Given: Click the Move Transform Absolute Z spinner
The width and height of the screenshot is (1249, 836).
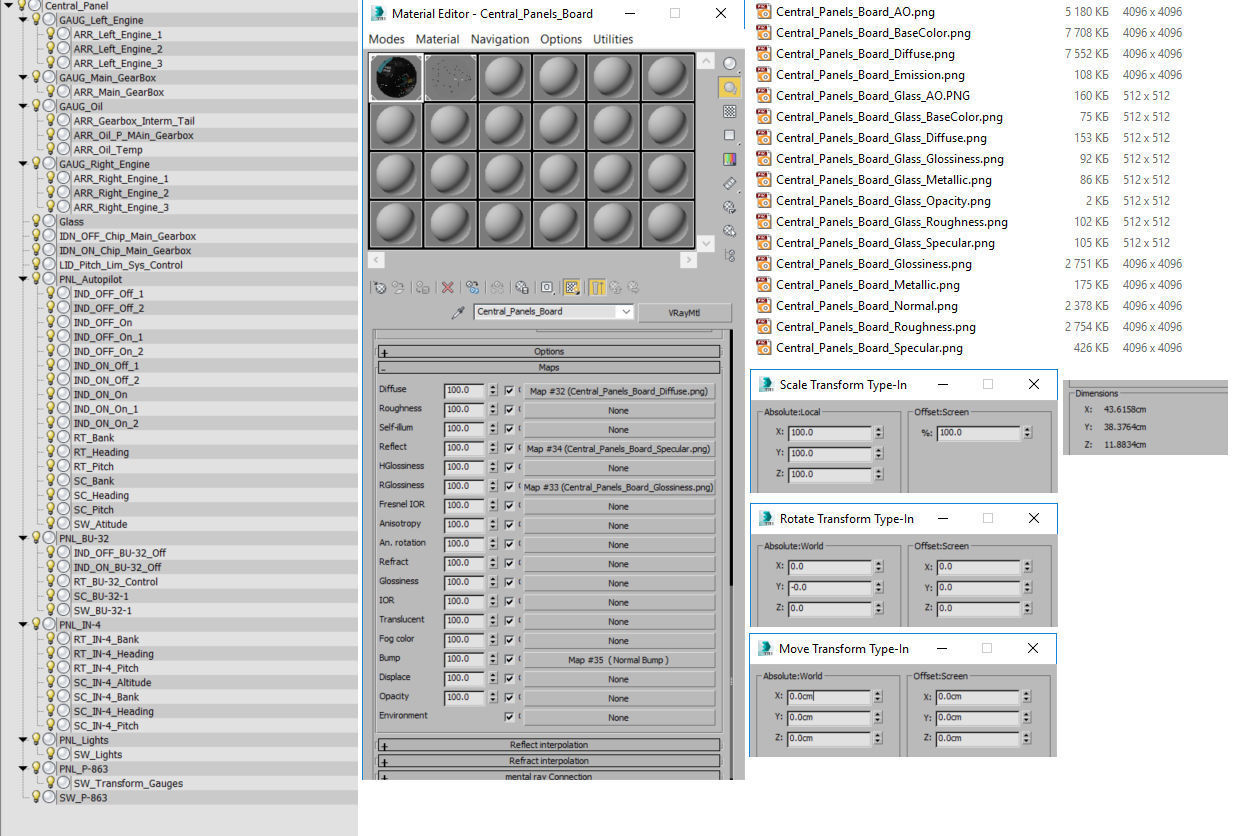Looking at the screenshot, I should 876,738.
